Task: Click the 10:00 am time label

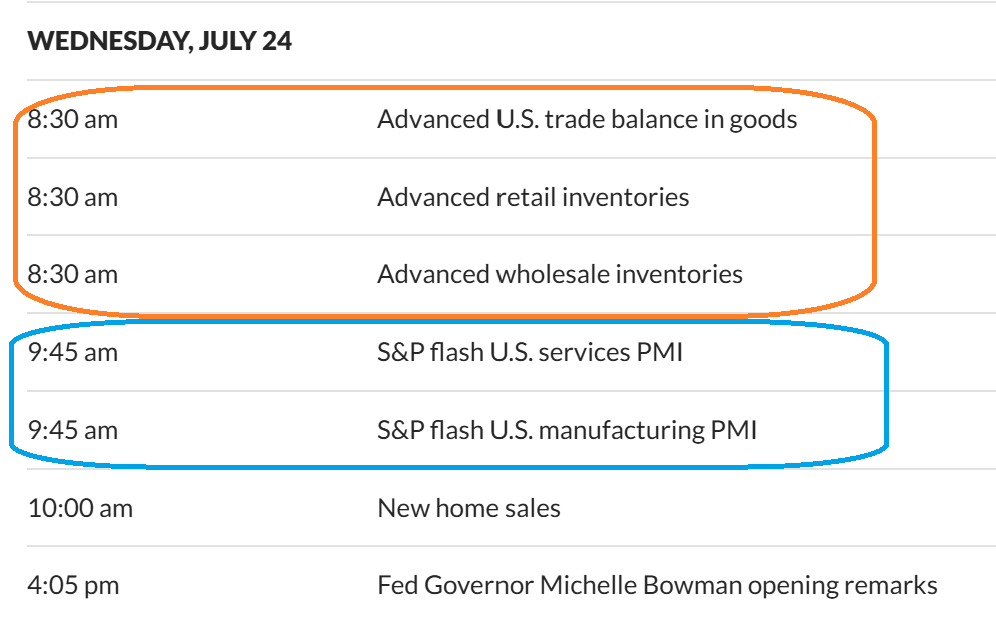Action: click(x=80, y=508)
